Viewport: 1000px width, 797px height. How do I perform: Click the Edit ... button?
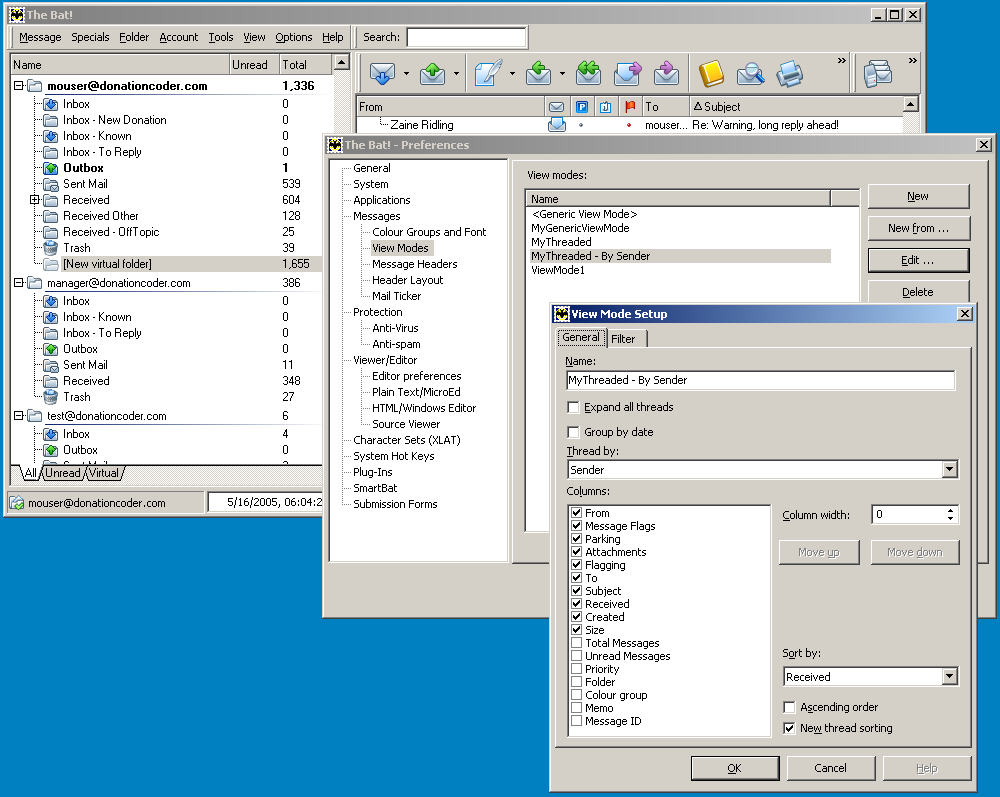click(x=918, y=260)
